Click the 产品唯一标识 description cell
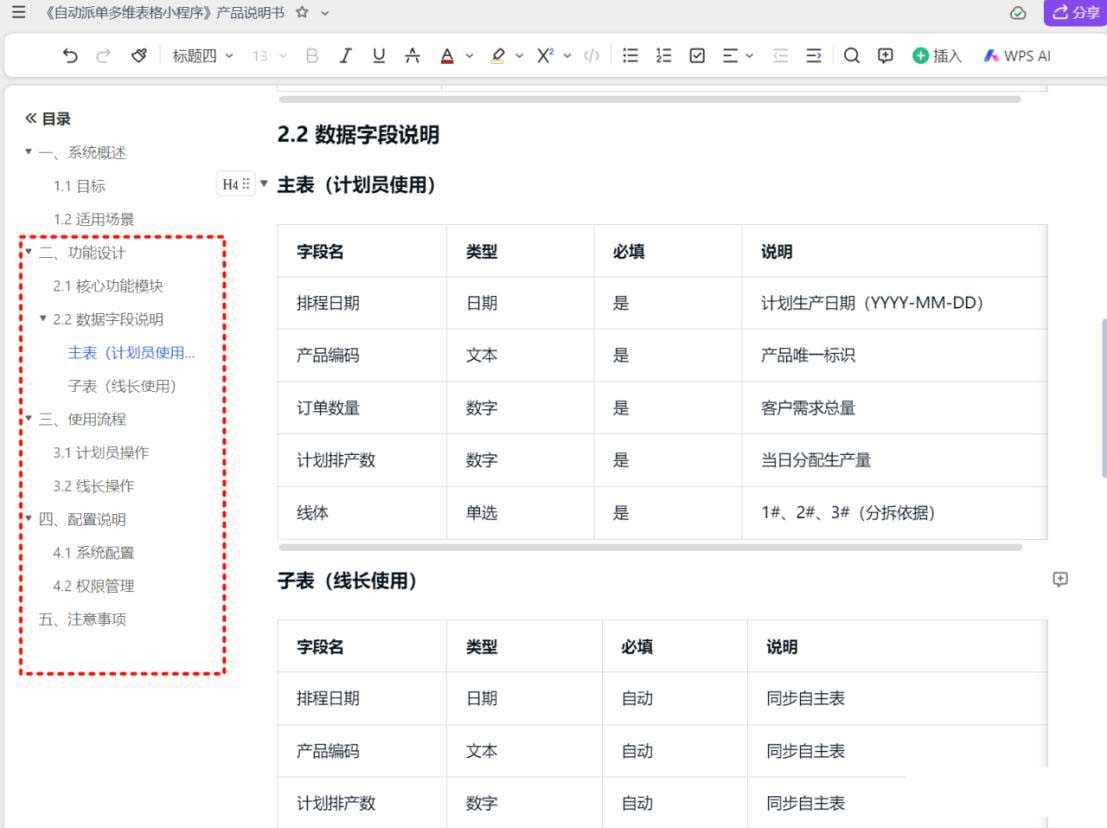Viewport: 1107px width, 828px height. [x=894, y=355]
